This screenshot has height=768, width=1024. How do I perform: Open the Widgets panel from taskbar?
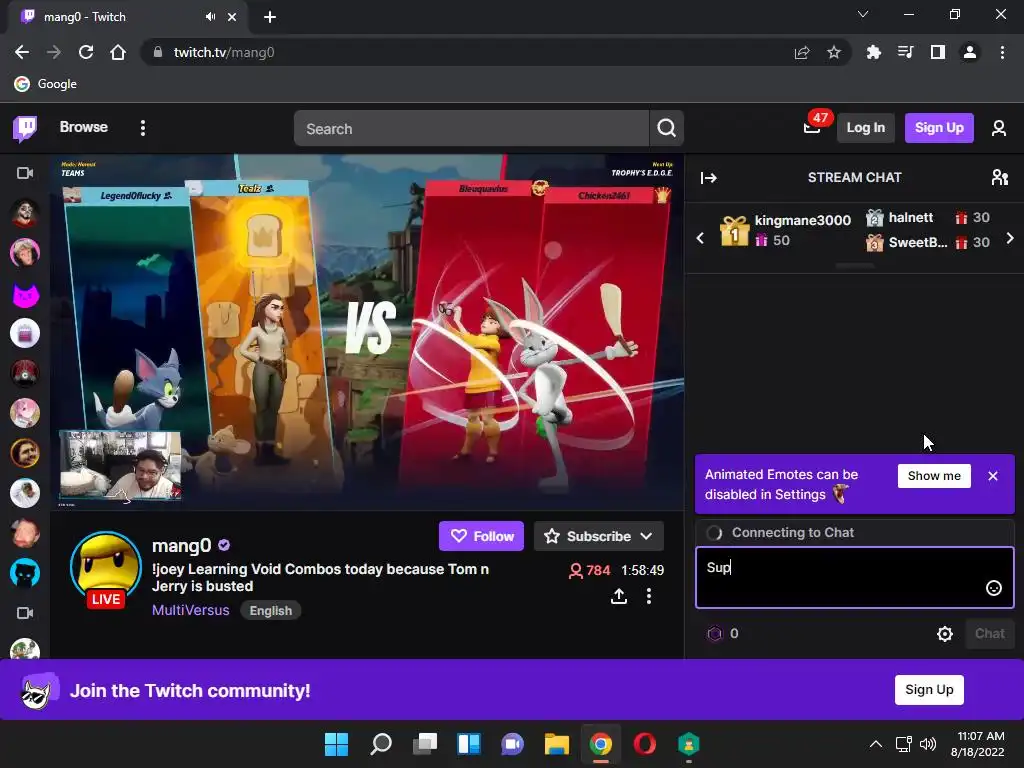(469, 744)
